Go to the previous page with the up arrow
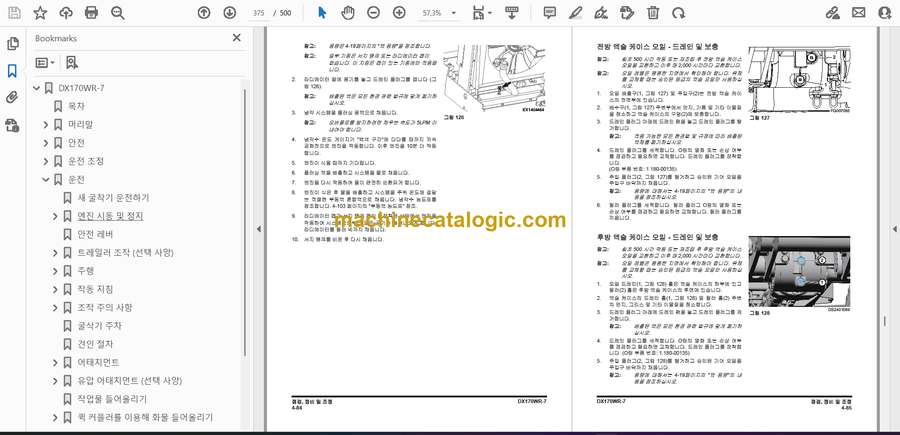Viewport: 900px width, 435px height. click(204, 13)
